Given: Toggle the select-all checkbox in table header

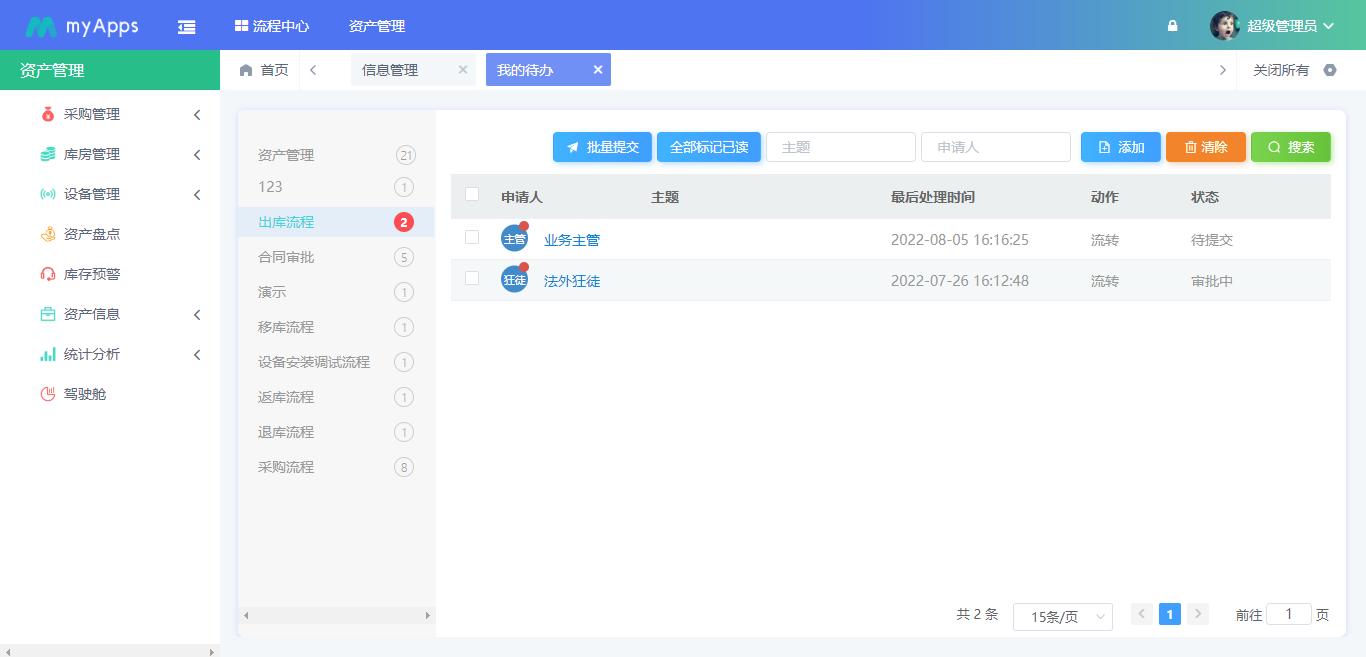Looking at the screenshot, I should (472, 195).
